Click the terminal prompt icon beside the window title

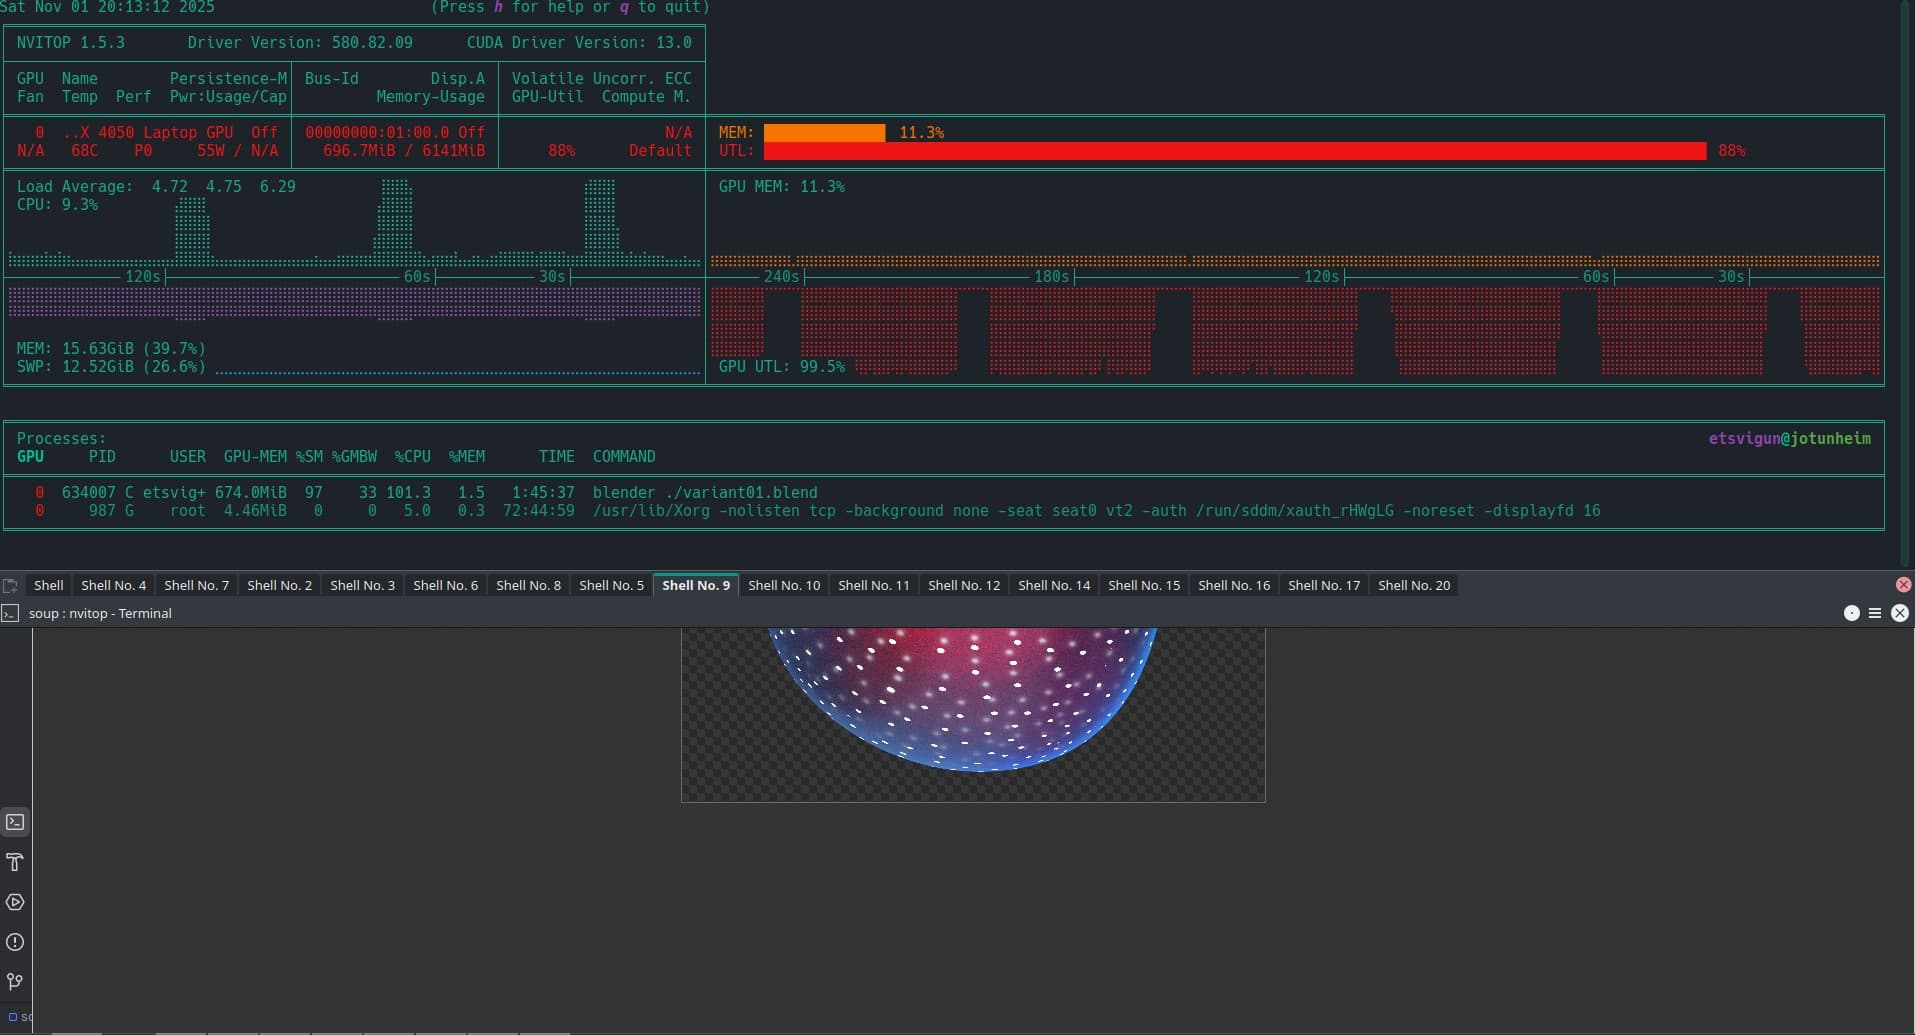pyautogui.click(x=10, y=613)
